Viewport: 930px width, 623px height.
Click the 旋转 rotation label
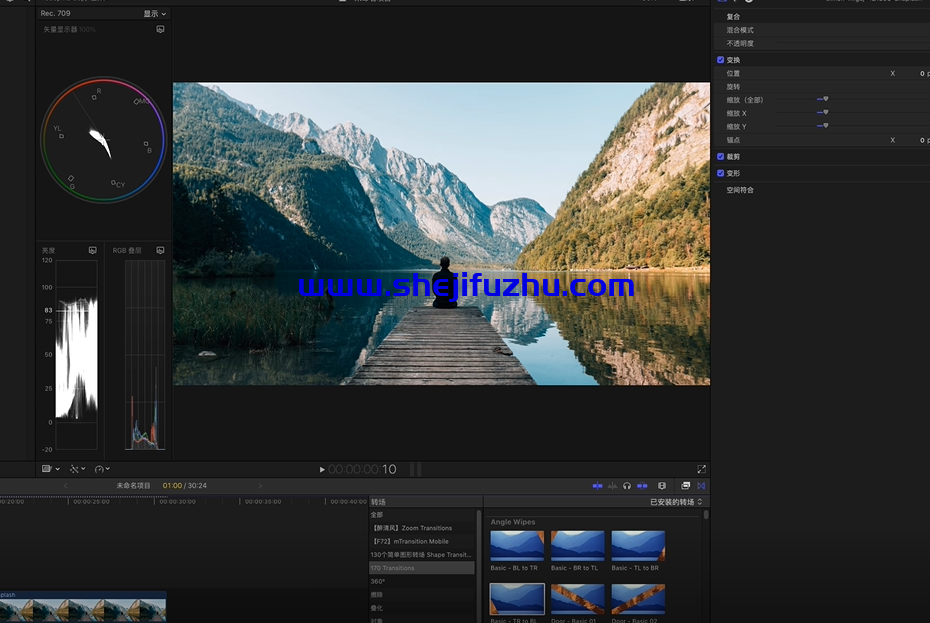click(x=733, y=87)
